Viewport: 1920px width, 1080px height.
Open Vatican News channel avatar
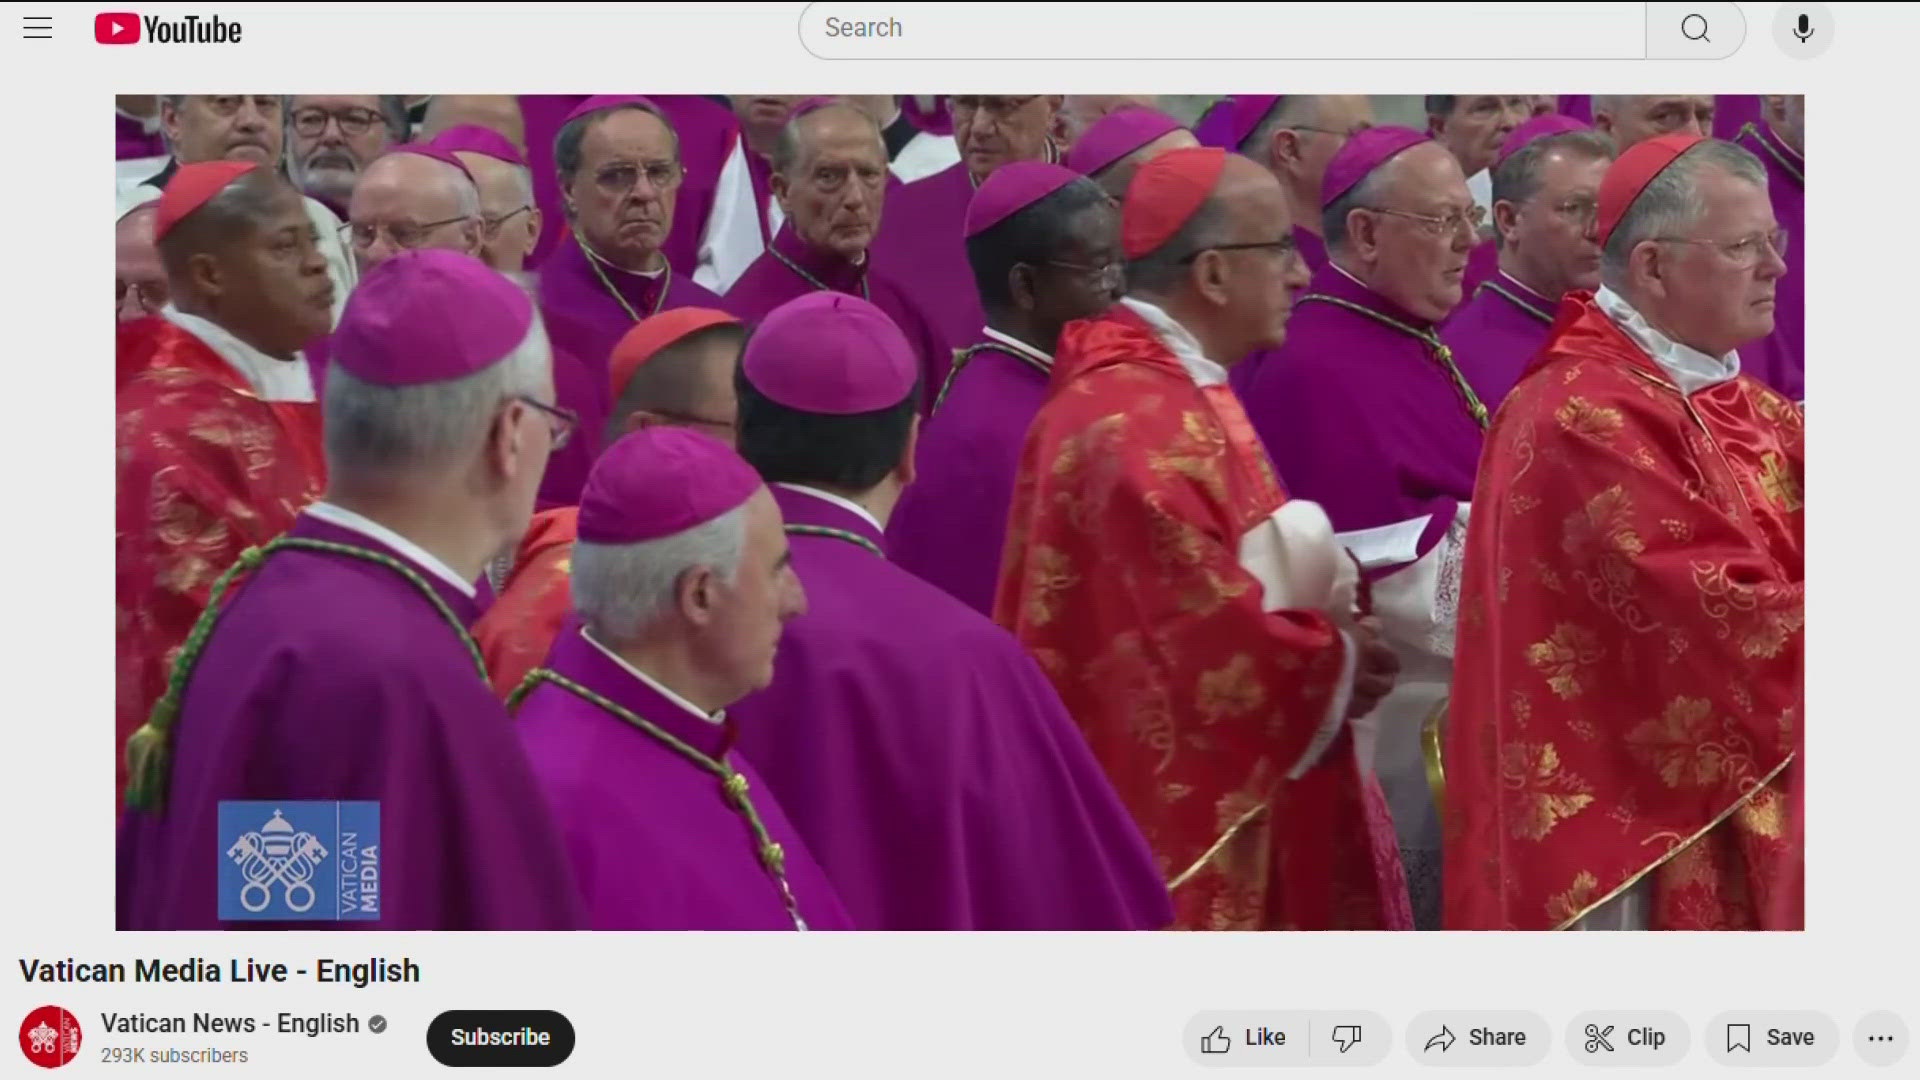click(x=50, y=1038)
